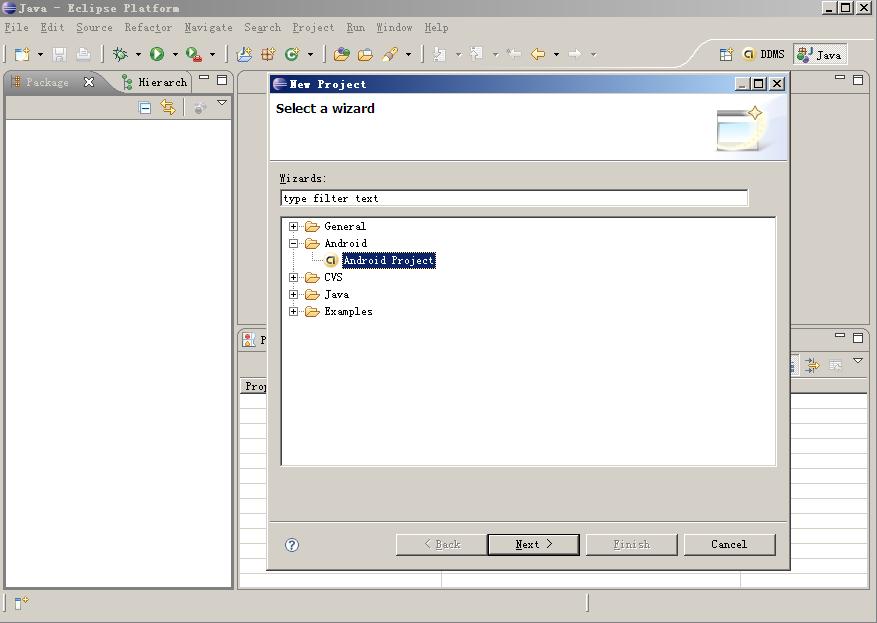The height and width of the screenshot is (623, 877).
Task: Open the Refactor menu
Action: click(x=148, y=27)
